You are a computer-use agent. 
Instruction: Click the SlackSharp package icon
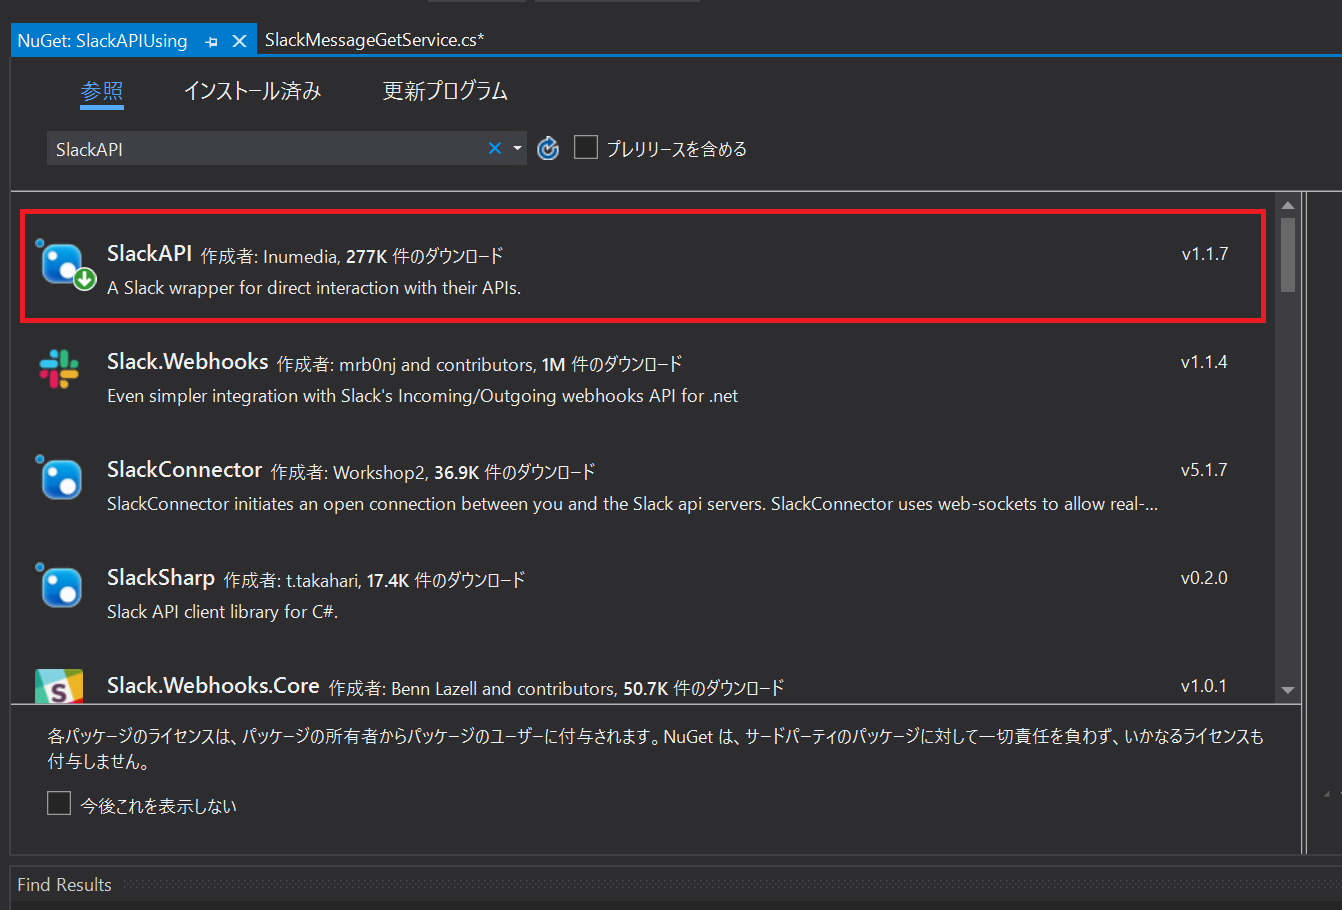60,587
